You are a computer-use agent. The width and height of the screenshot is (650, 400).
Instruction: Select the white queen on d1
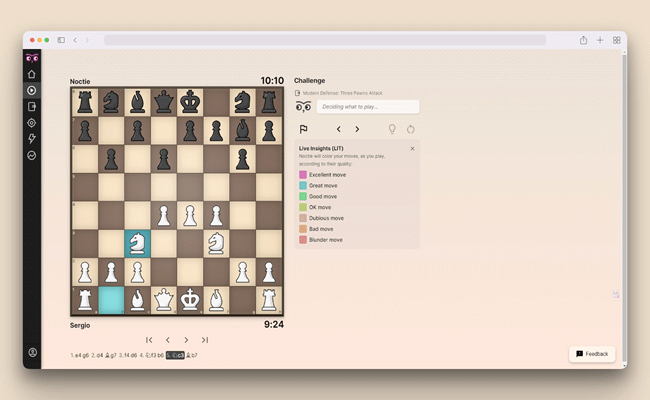pos(163,300)
